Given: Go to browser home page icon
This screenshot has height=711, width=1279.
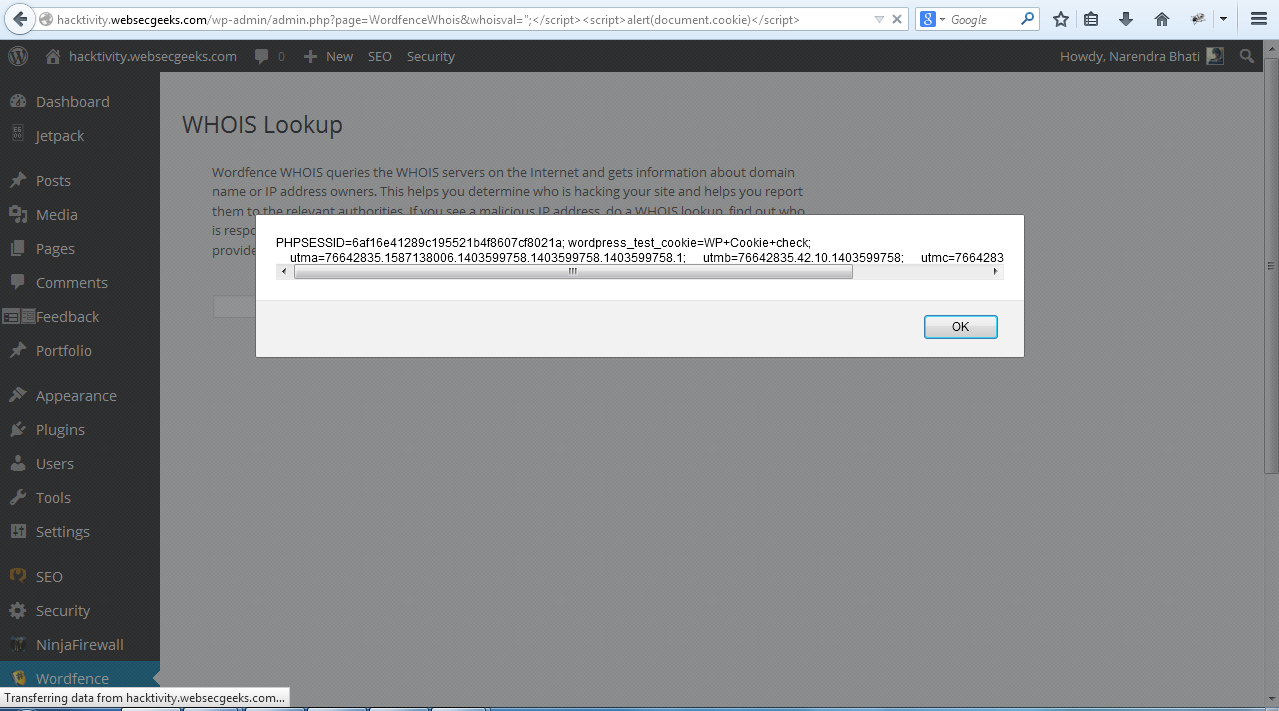Looking at the screenshot, I should 1161,19.
